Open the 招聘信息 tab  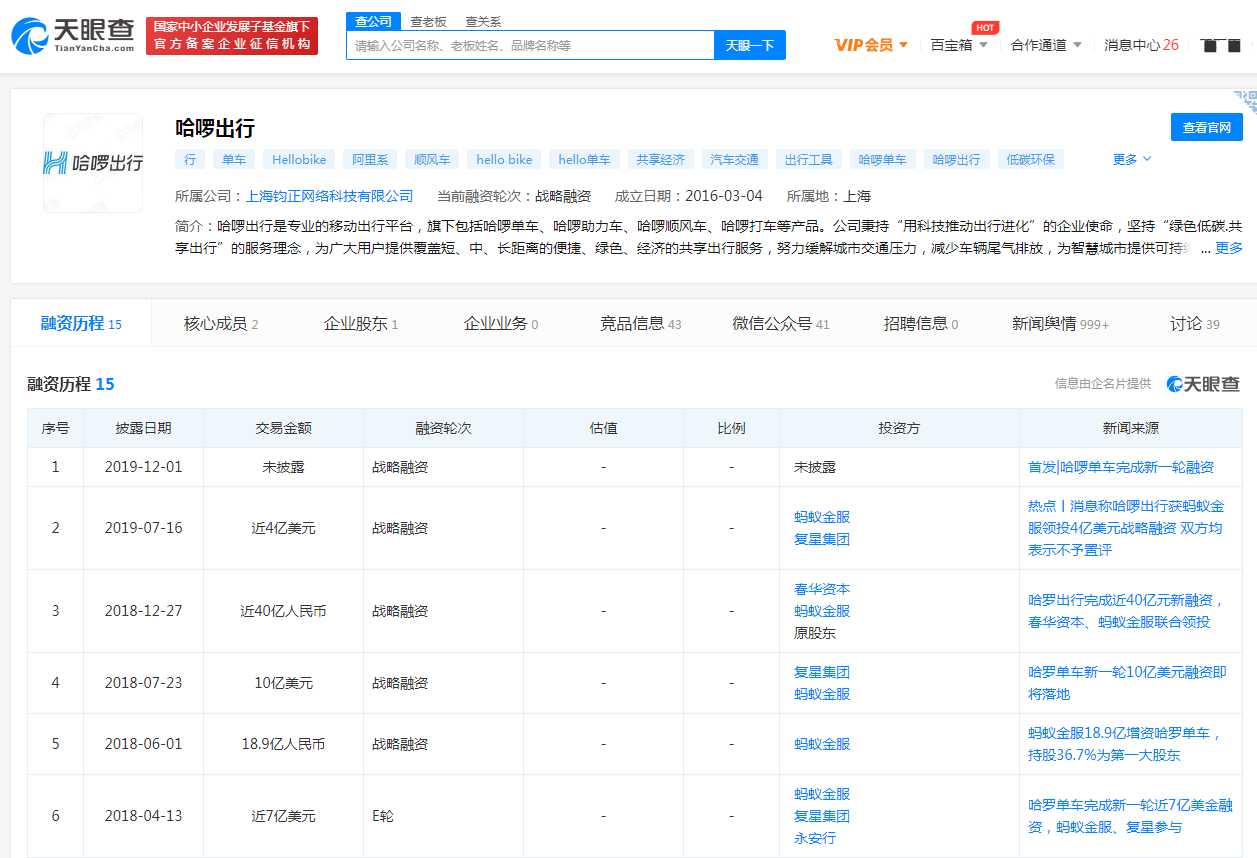coord(921,324)
